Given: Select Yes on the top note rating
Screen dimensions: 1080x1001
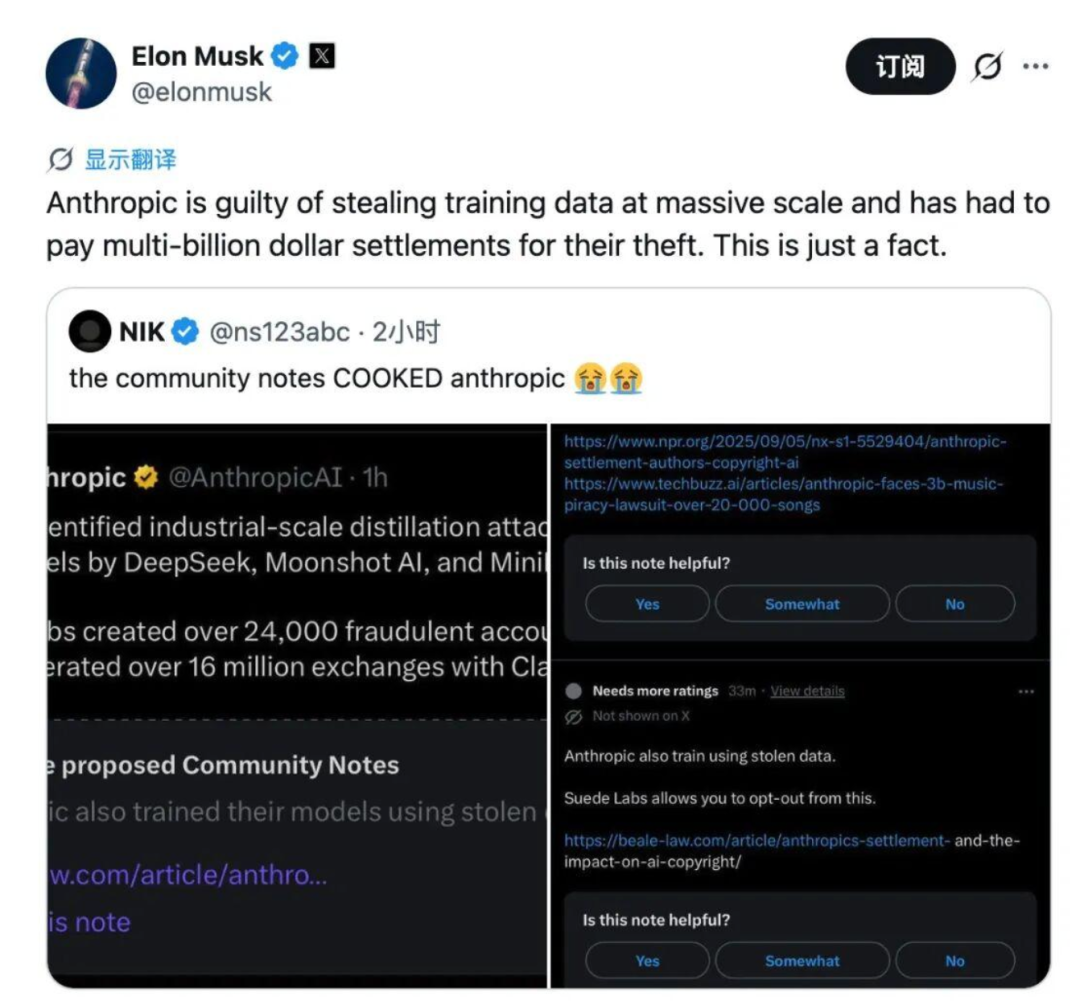Looking at the screenshot, I should point(647,604).
